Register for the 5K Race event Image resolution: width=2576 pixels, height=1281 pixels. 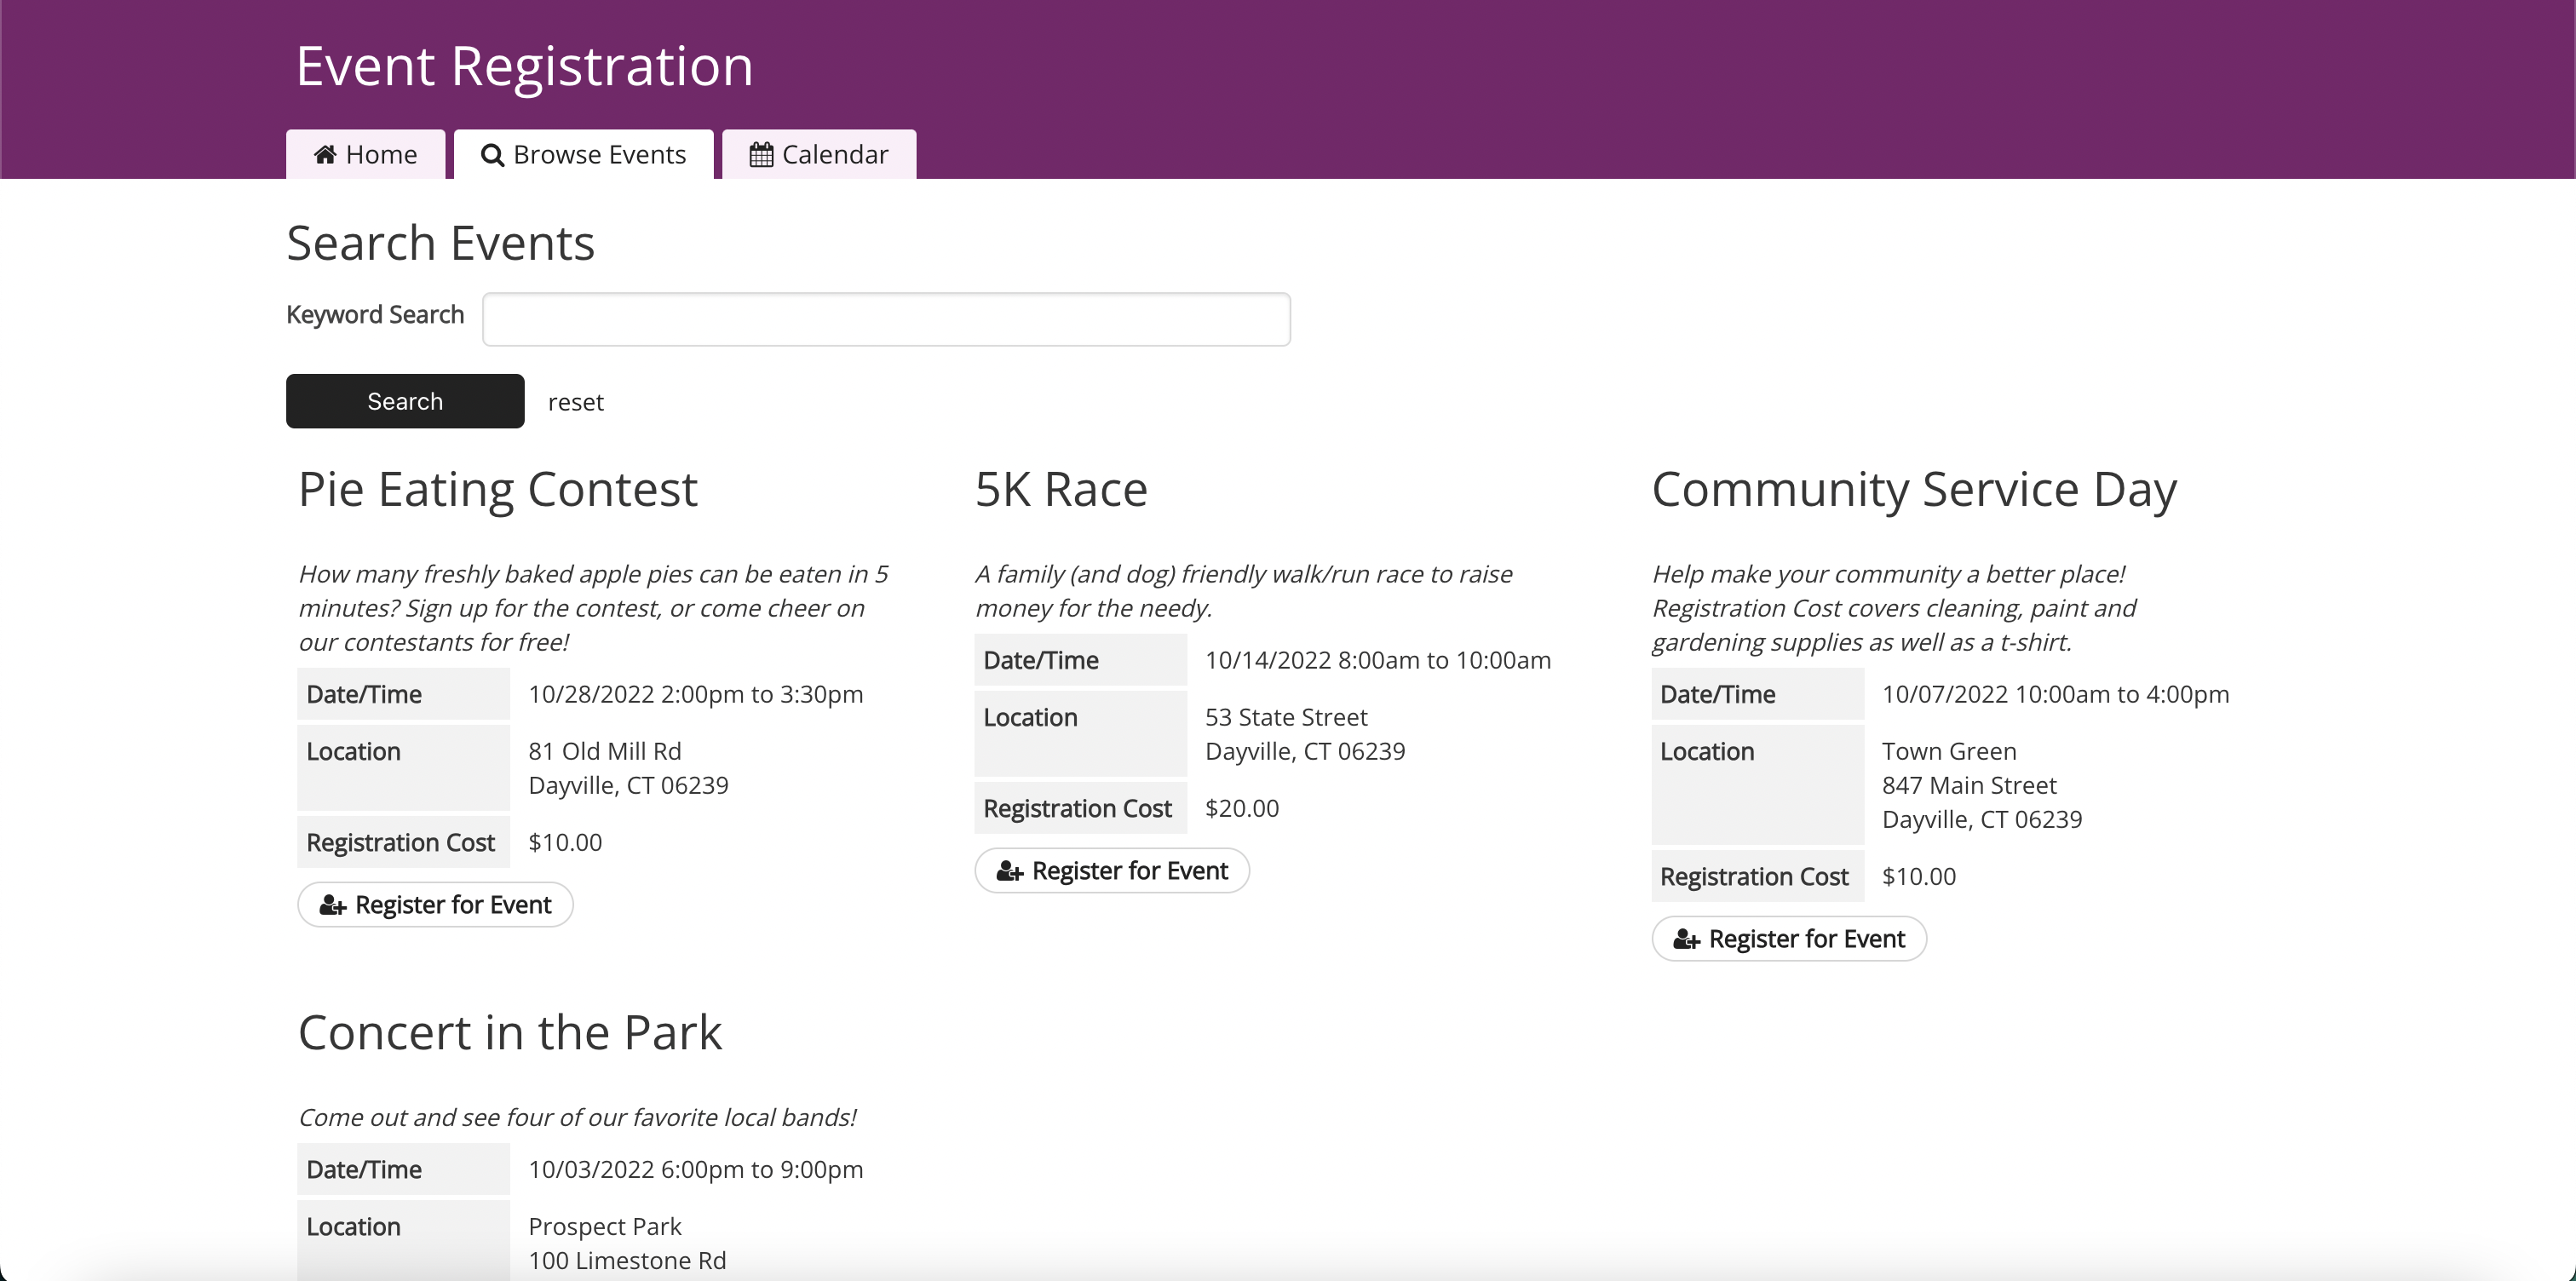click(1112, 871)
